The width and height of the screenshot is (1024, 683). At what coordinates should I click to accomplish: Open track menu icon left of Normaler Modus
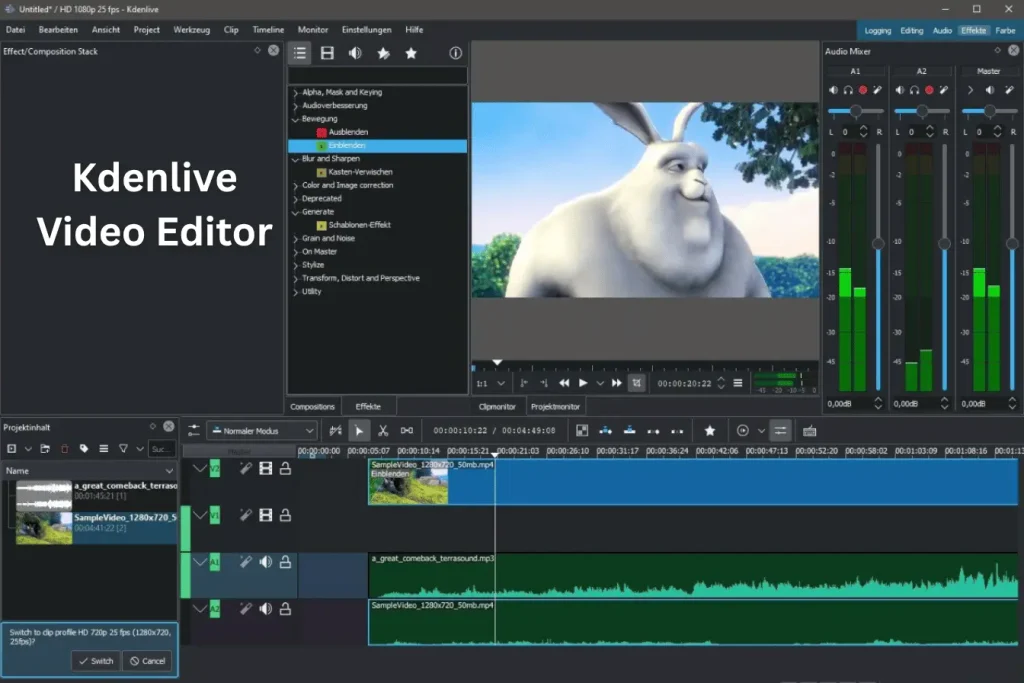(x=194, y=431)
